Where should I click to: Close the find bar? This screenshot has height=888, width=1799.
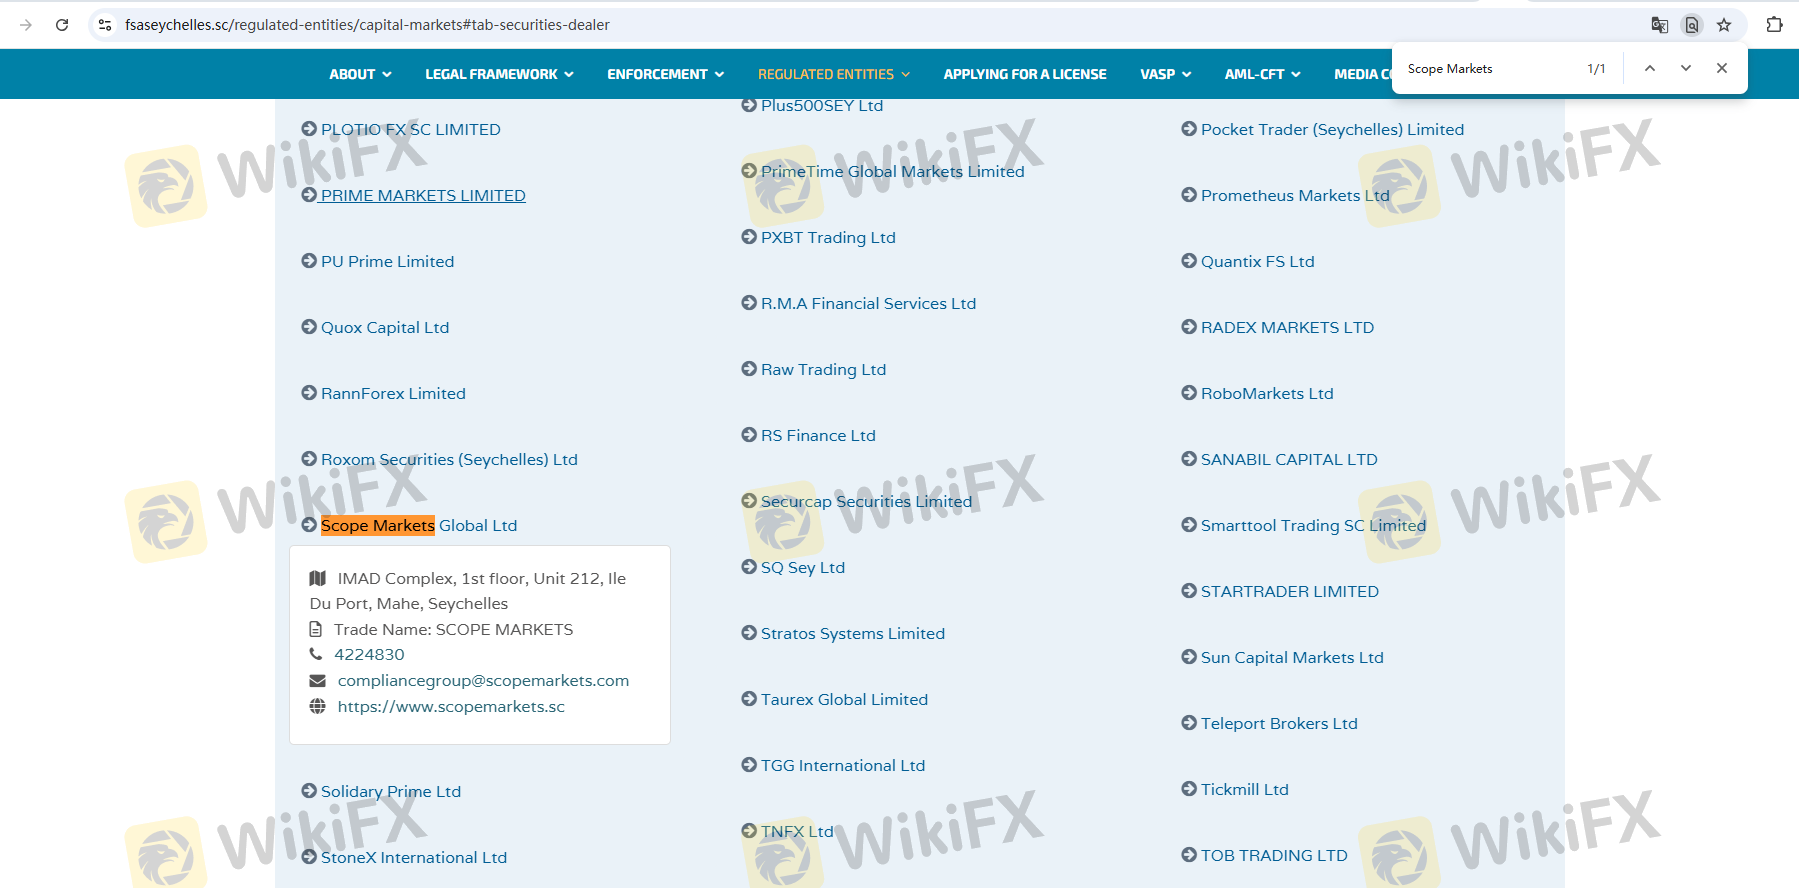click(1722, 68)
